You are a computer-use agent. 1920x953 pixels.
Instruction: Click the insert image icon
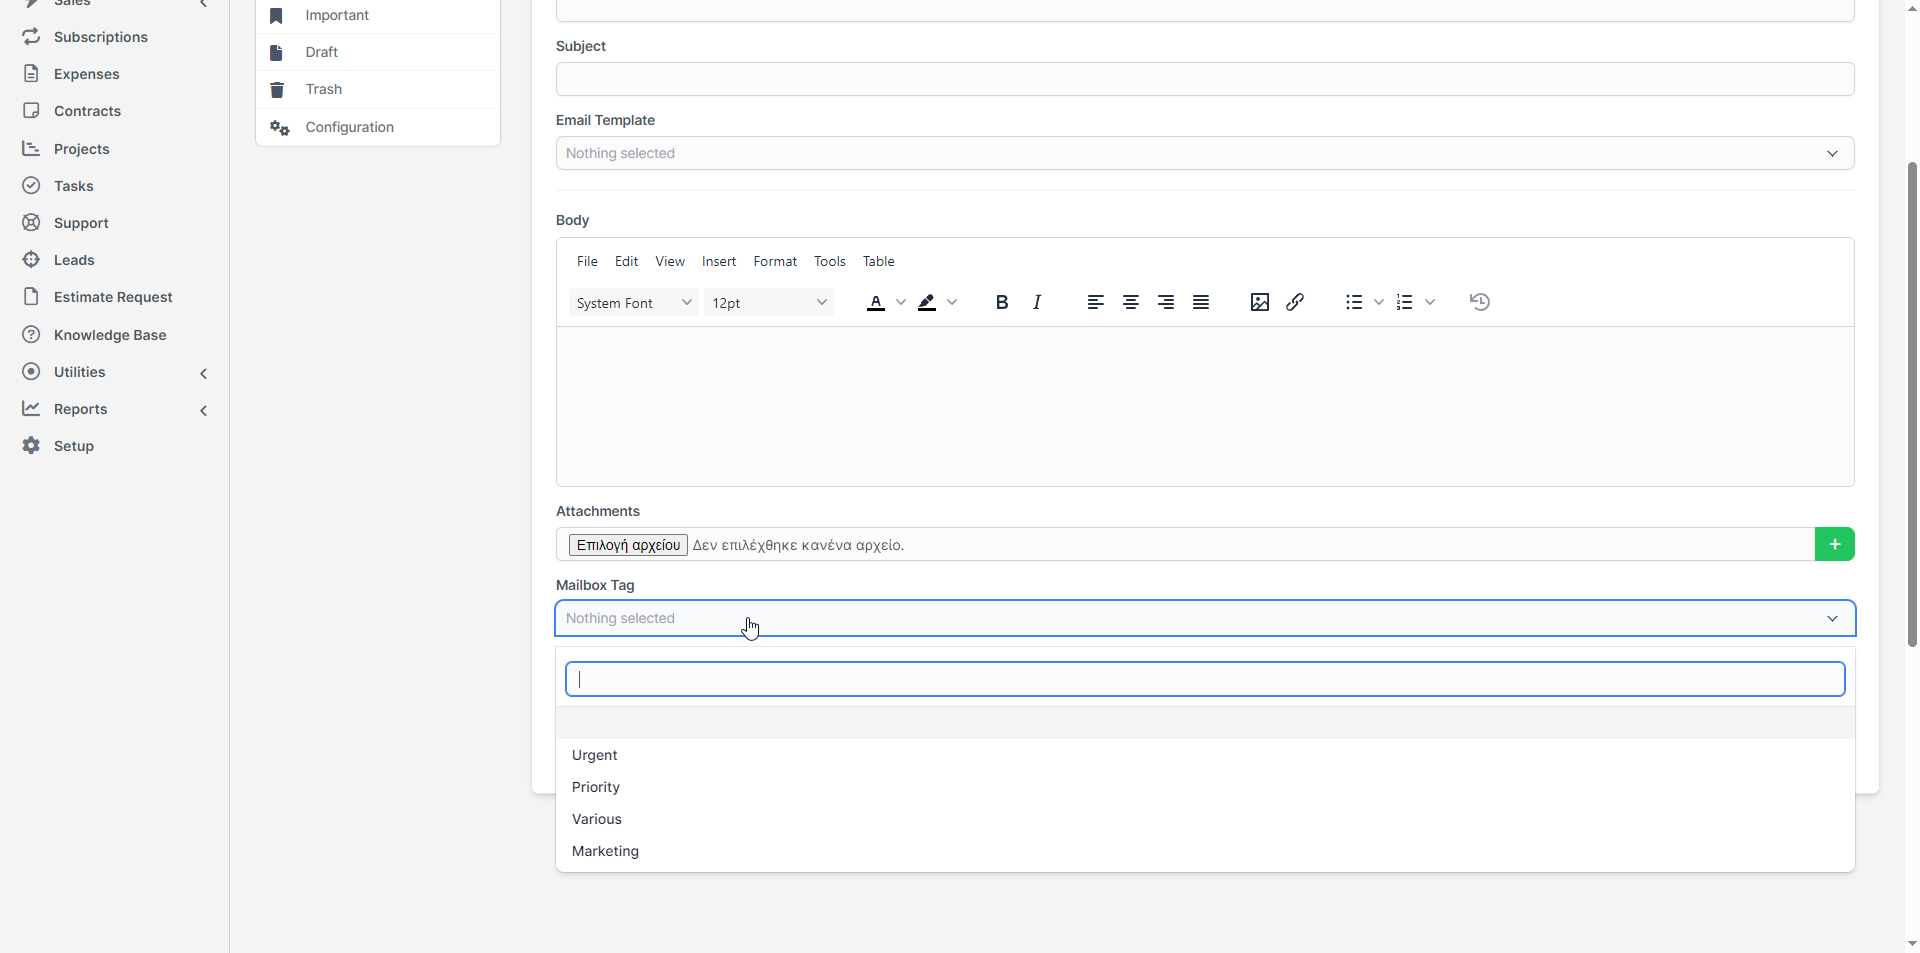(1258, 302)
